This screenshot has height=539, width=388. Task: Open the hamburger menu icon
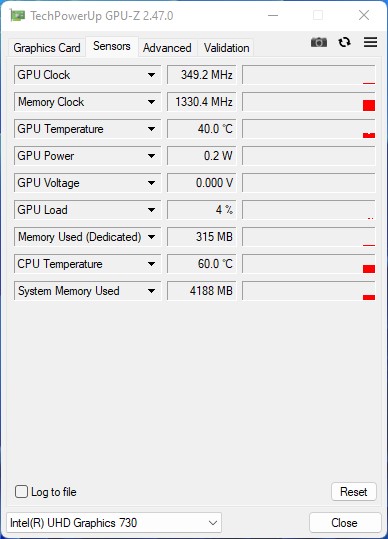tap(370, 42)
